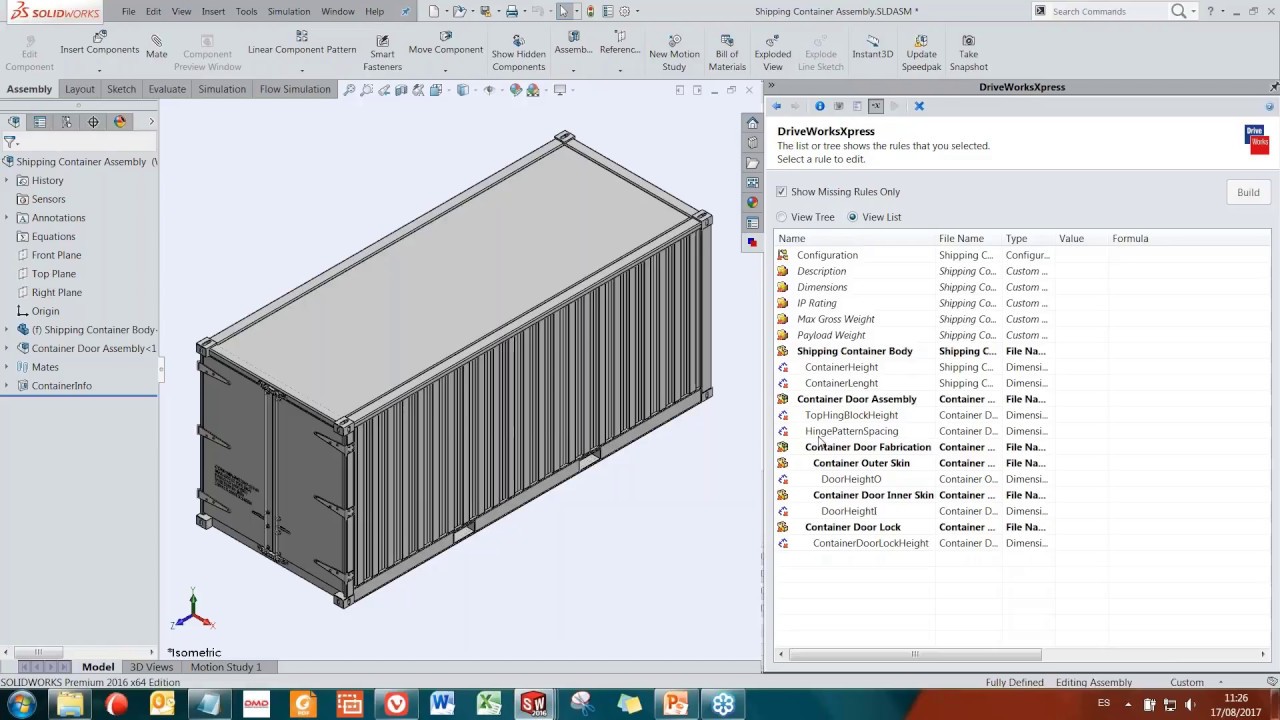Image resolution: width=1280 pixels, height=720 pixels.
Task: Open the Move Component dropdown arrow
Action: [x=445, y=69]
